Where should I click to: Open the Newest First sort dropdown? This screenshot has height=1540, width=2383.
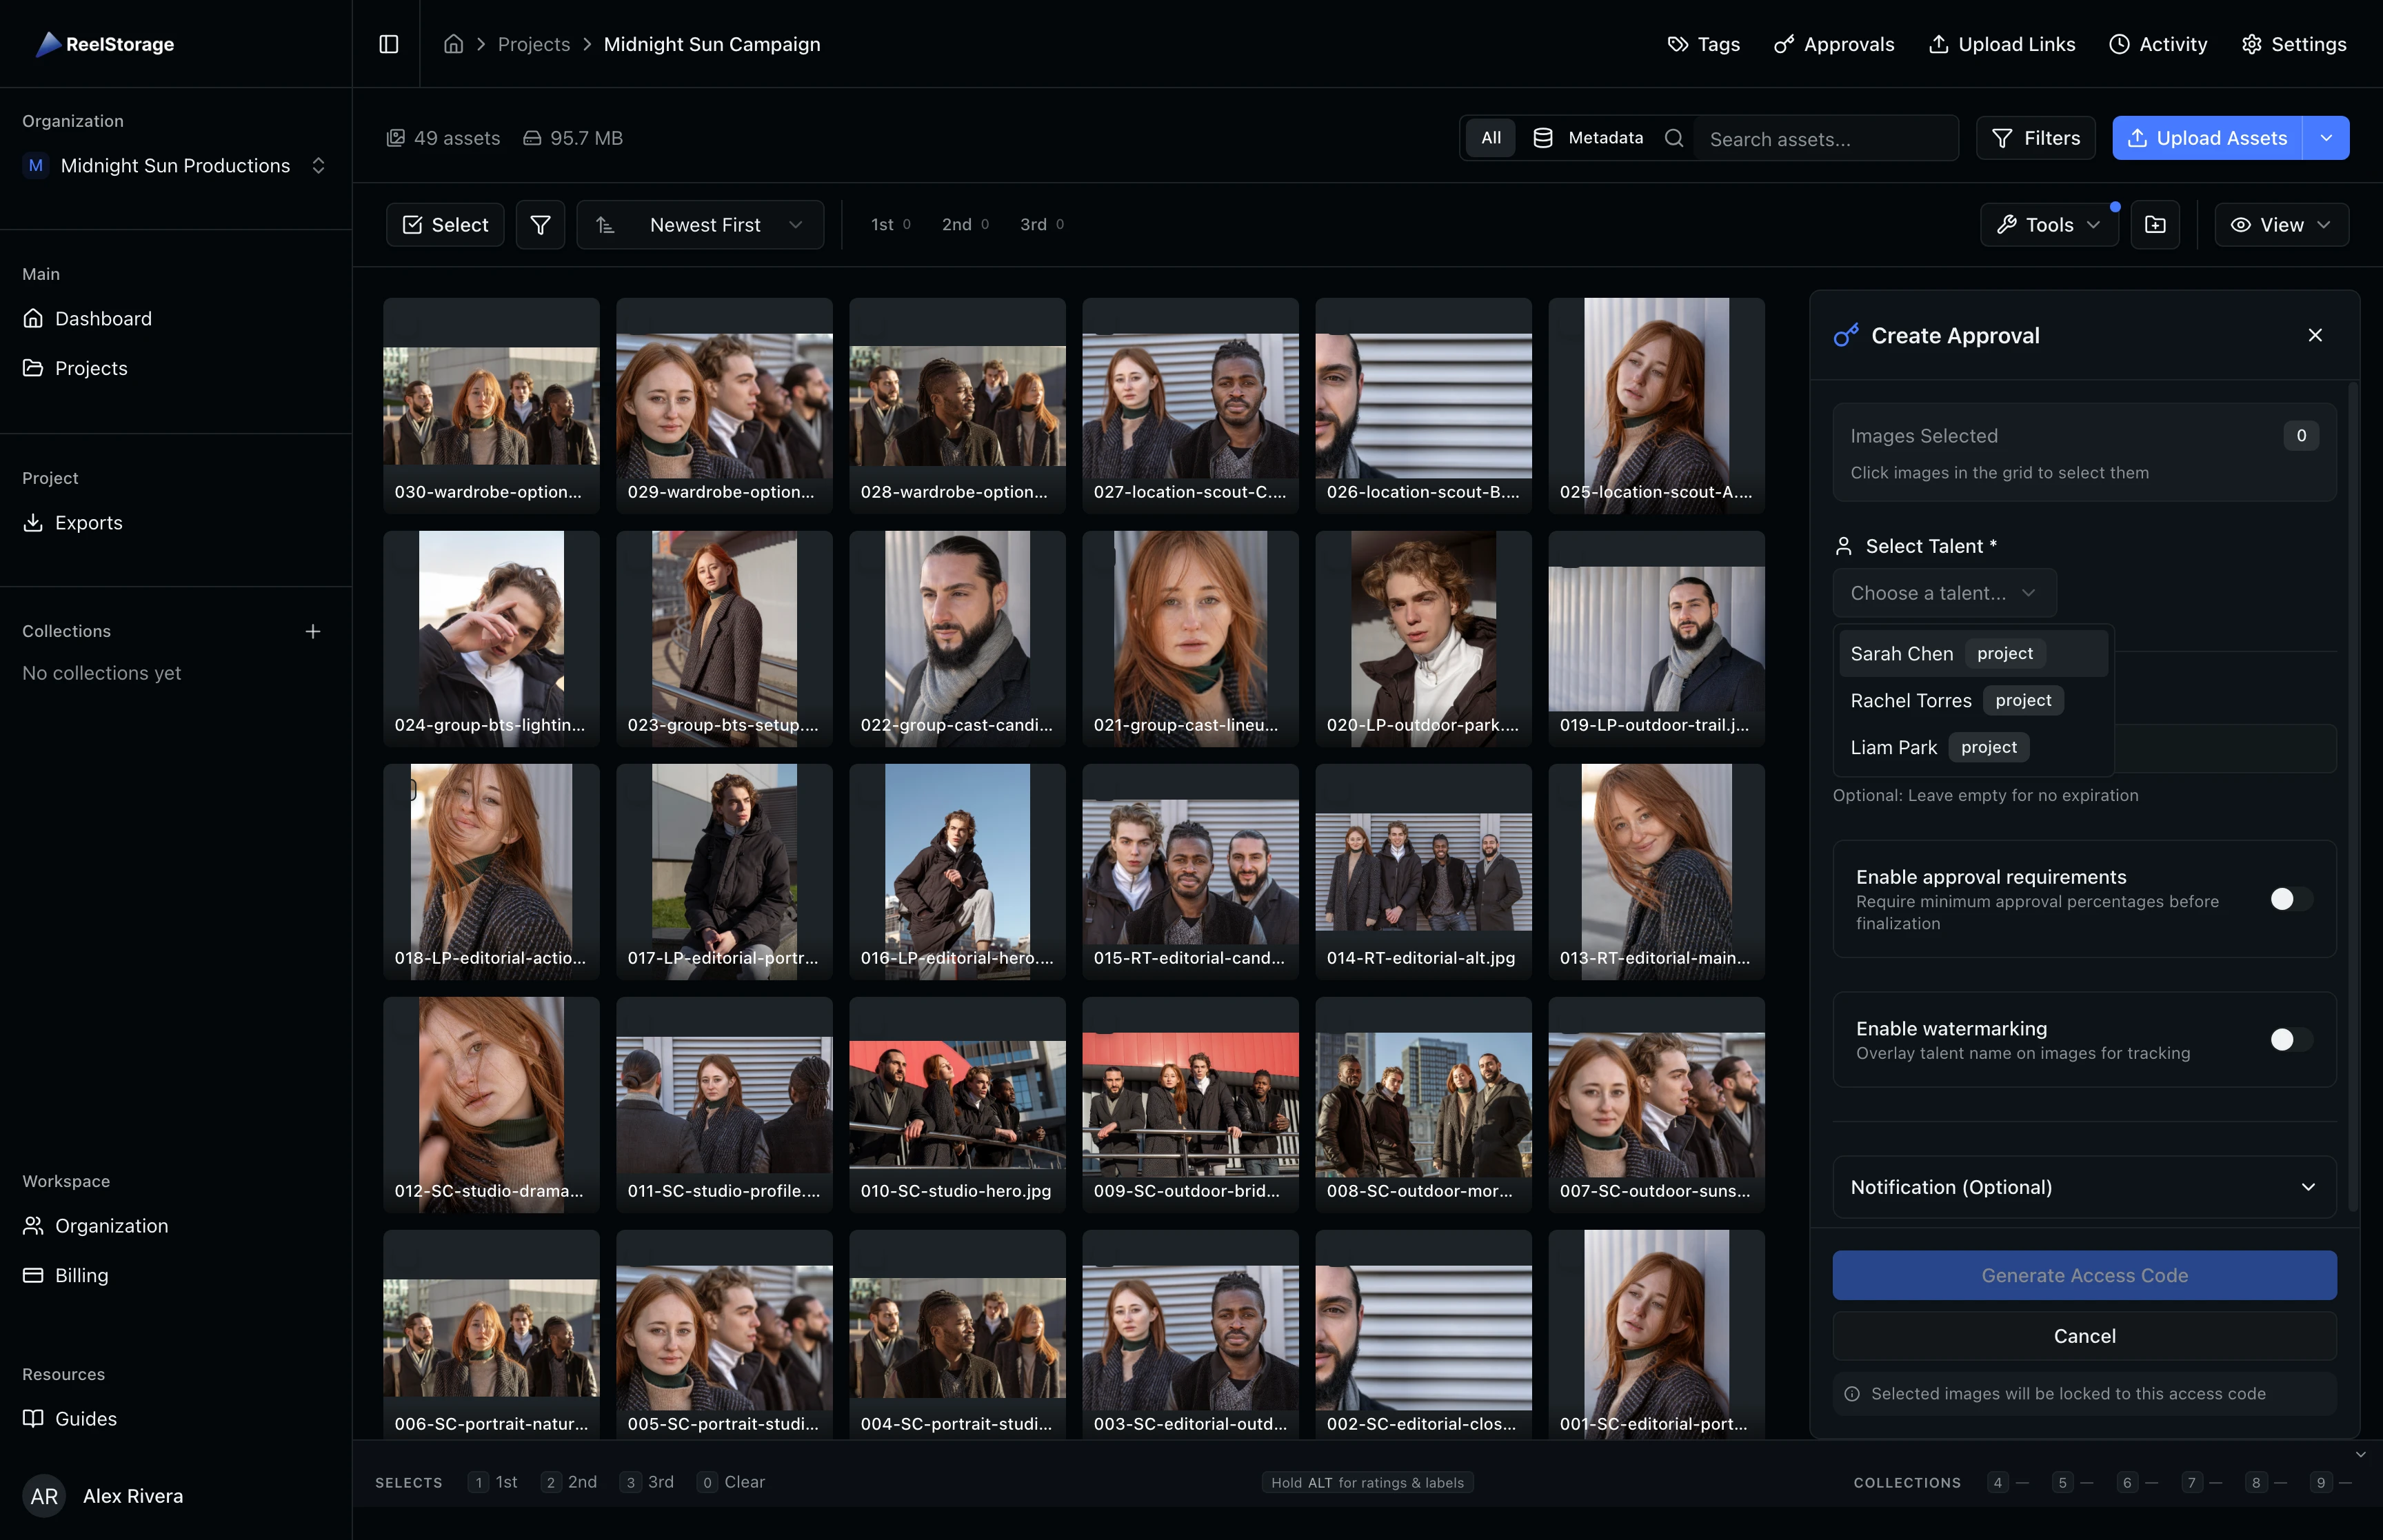pos(700,224)
